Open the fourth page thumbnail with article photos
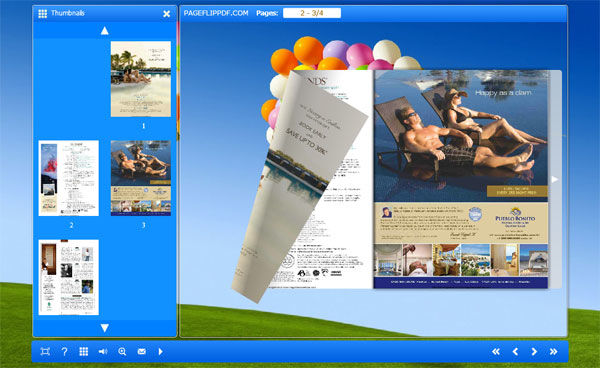 coord(68,277)
